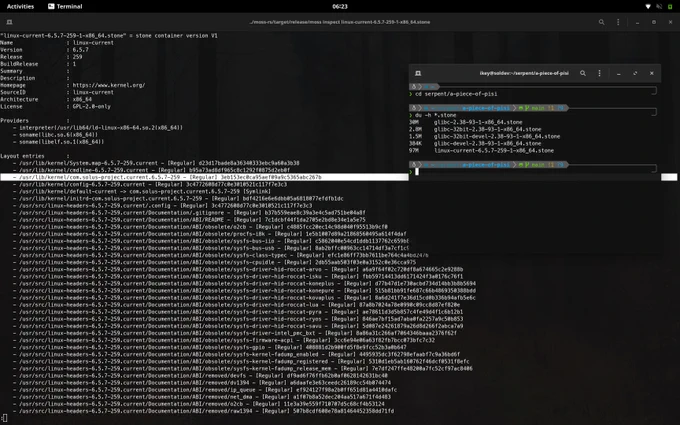Open new tab in the moss inspect terminal
680x425 pixels.
pyautogui.click(x=10, y=22)
